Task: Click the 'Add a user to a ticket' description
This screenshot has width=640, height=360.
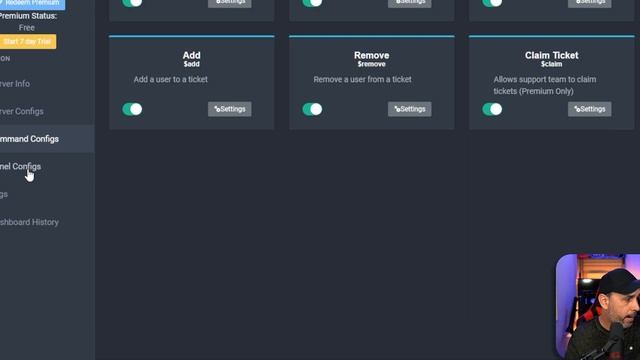Action: click(171, 80)
